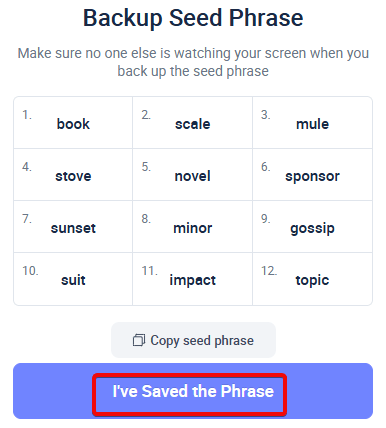Viewport: 386px width, 428px height.
Task: Click the seed word 'topic'
Action: click(312, 281)
